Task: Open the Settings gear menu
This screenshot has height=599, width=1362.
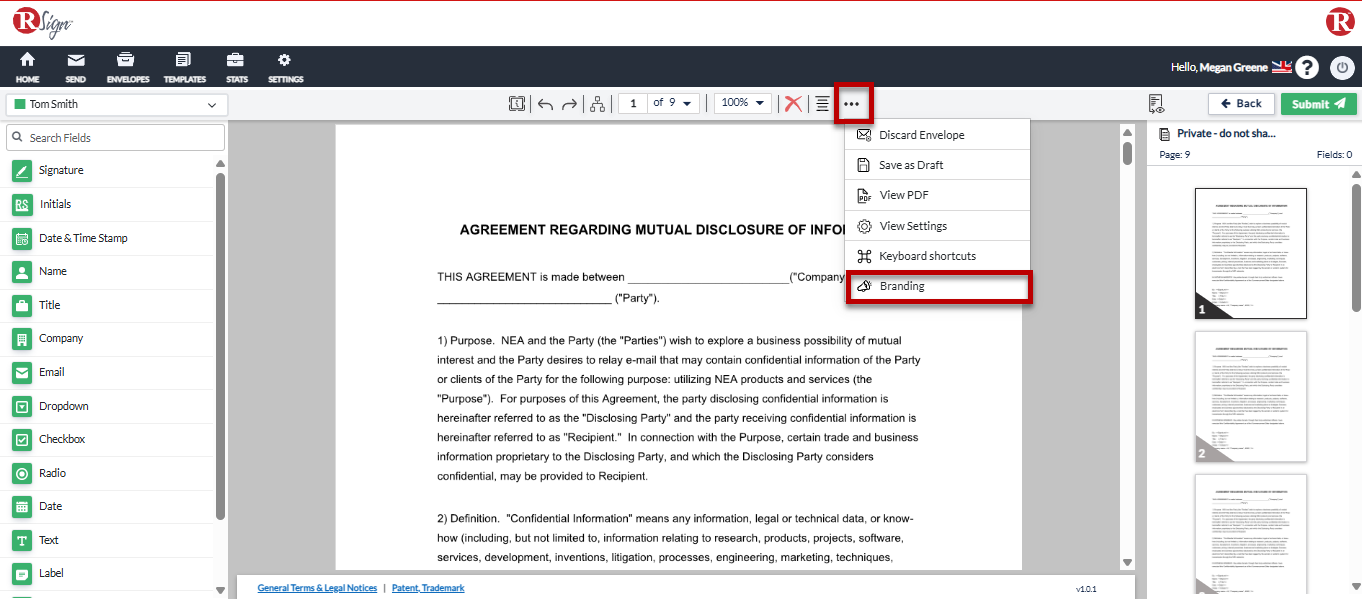Action: pyautogui.click(x=285, y=67)
